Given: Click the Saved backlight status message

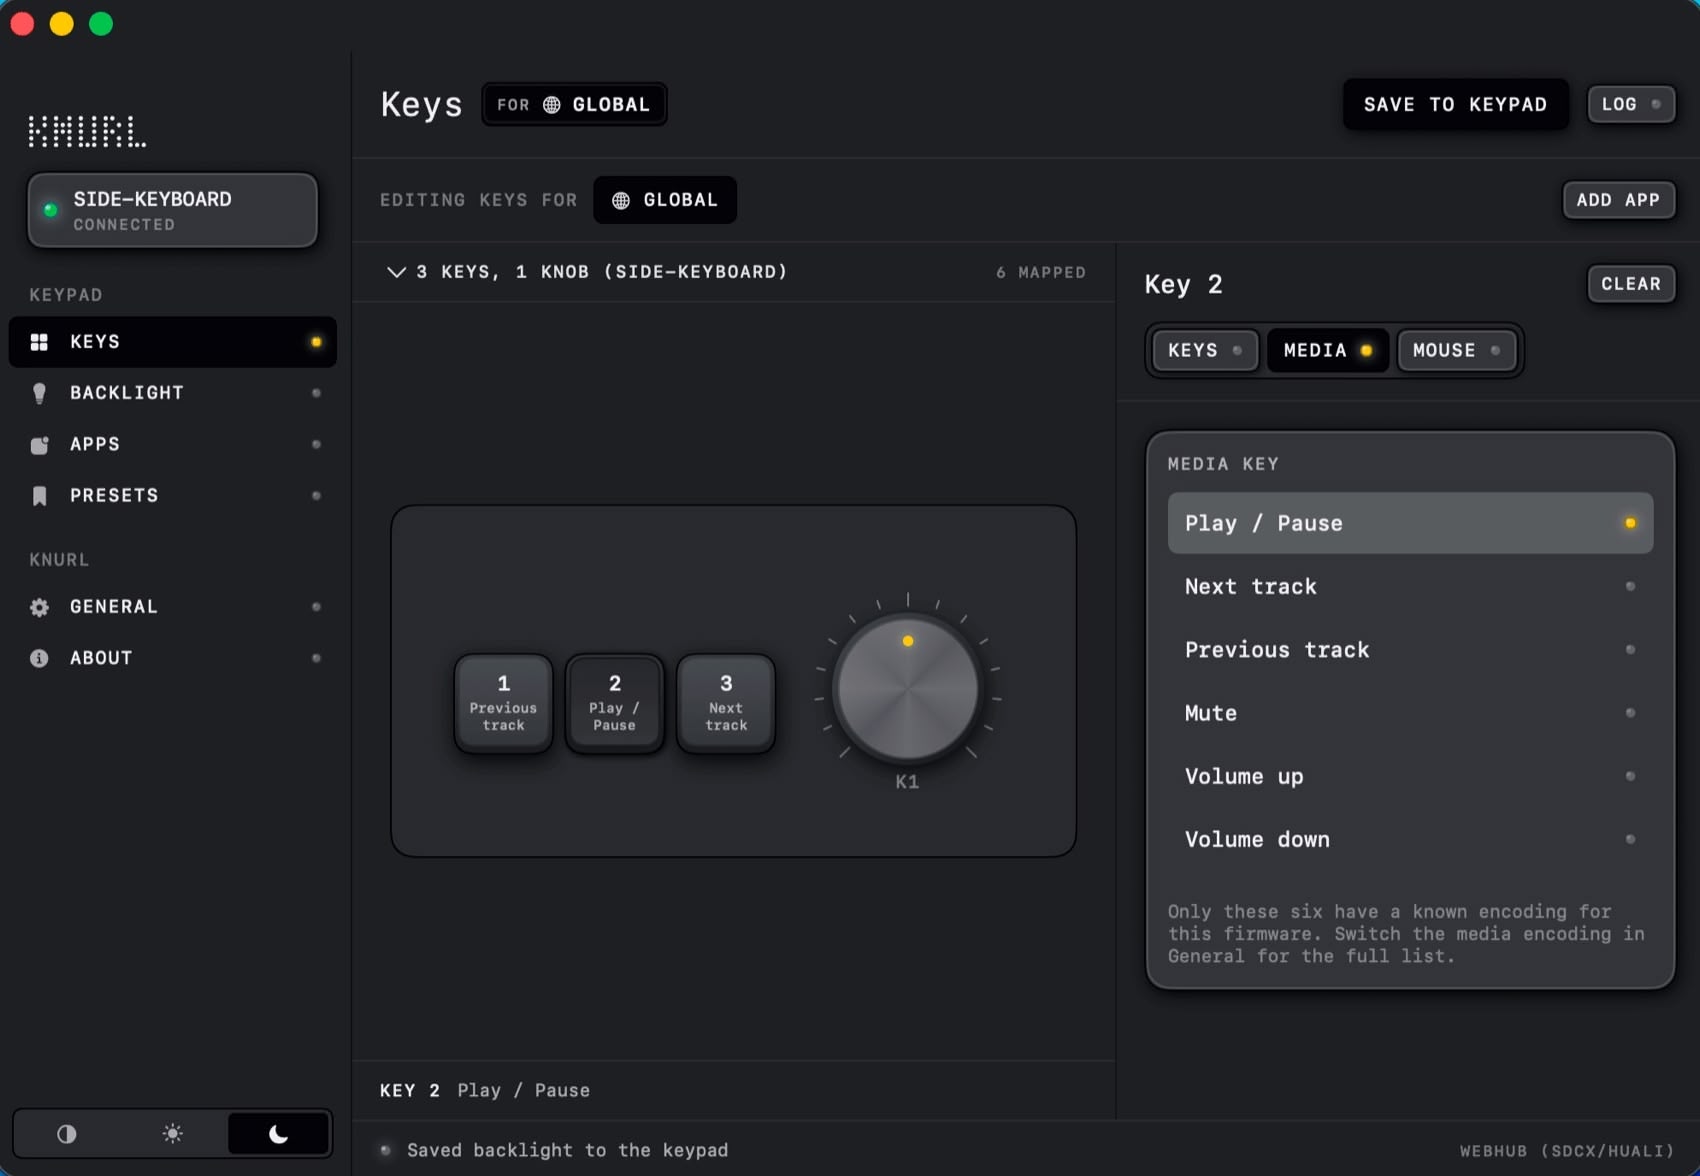Looking at the screenshot, I should (567, 1150).
